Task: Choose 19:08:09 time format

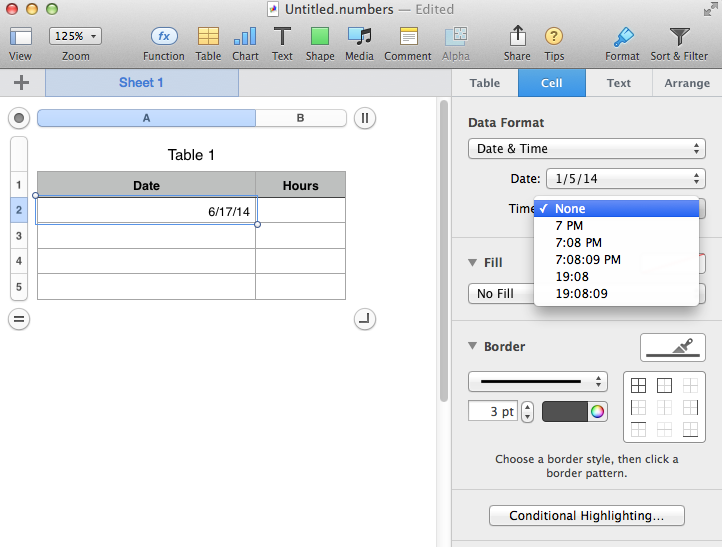Action: (x=617, y=294)
